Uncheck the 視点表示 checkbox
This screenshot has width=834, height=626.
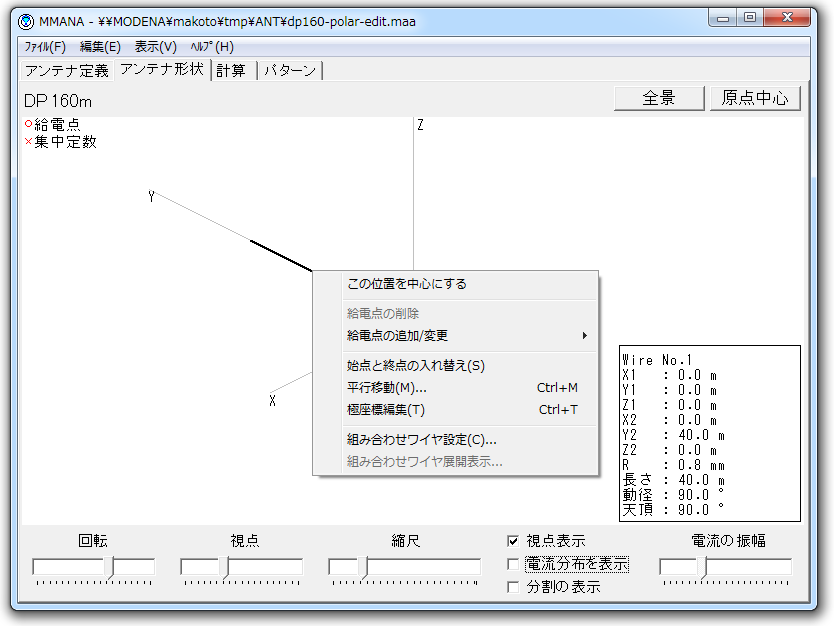pyautogui.click(x=514, y=541)
